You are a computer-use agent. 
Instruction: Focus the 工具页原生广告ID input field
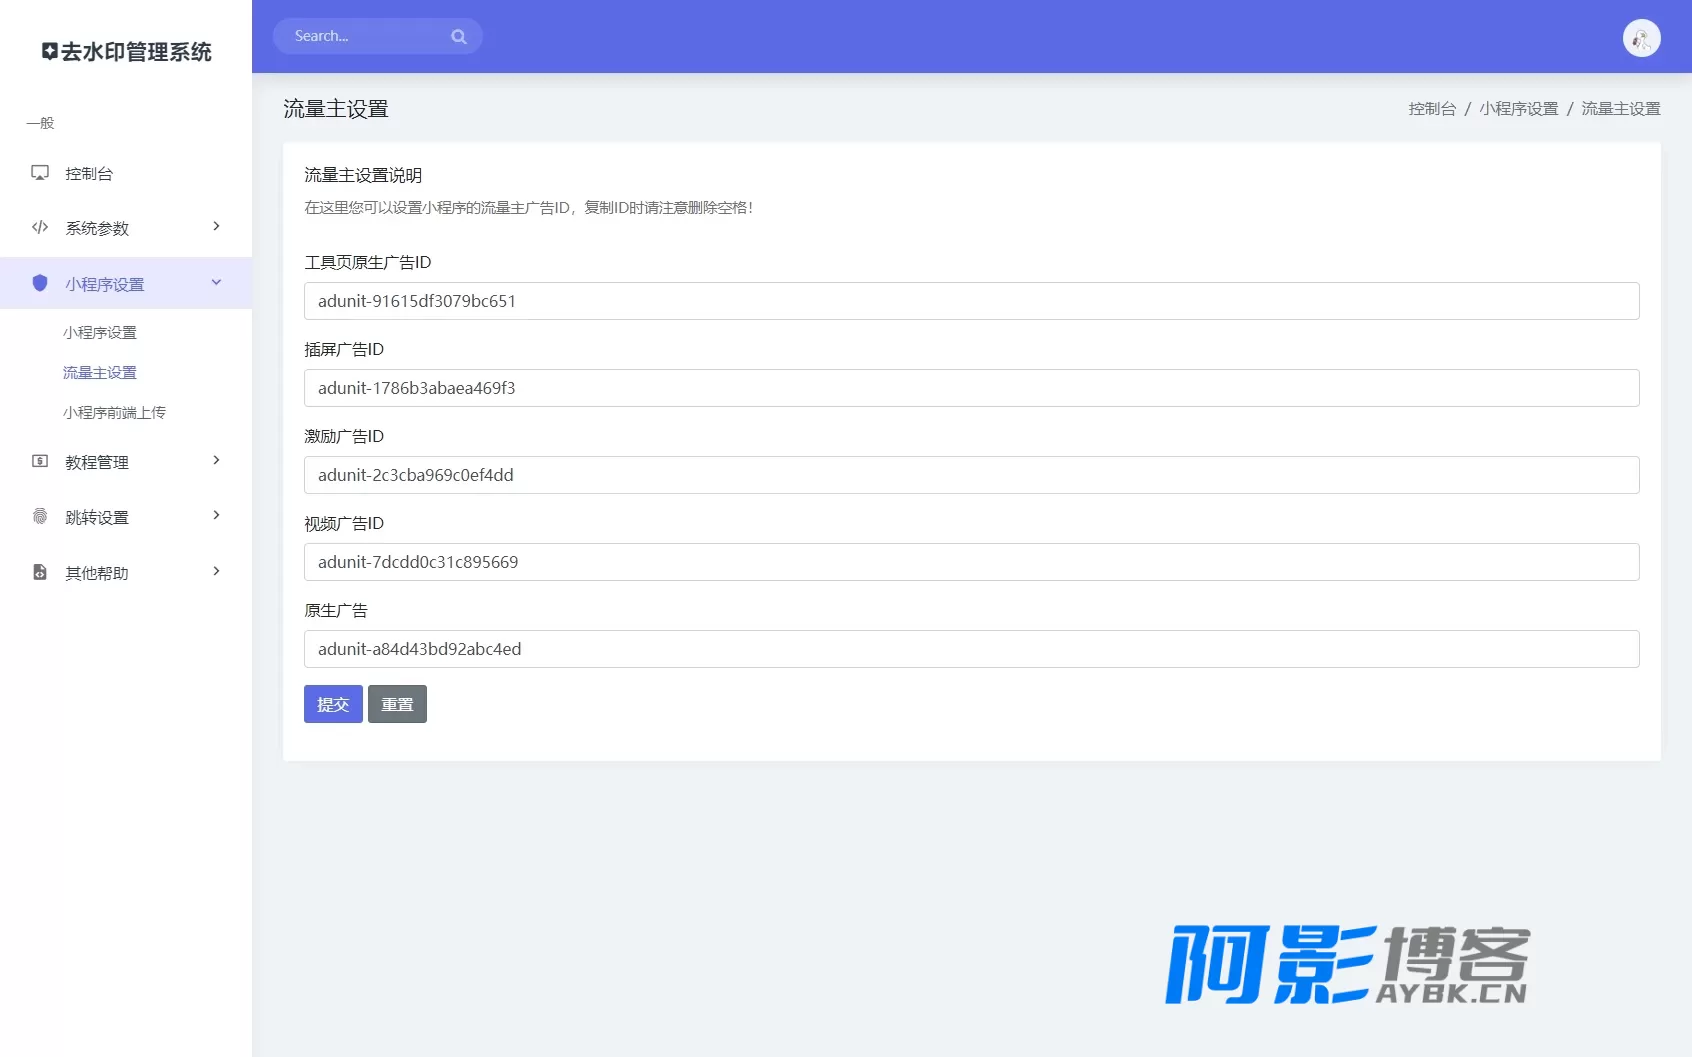(972, 301)
